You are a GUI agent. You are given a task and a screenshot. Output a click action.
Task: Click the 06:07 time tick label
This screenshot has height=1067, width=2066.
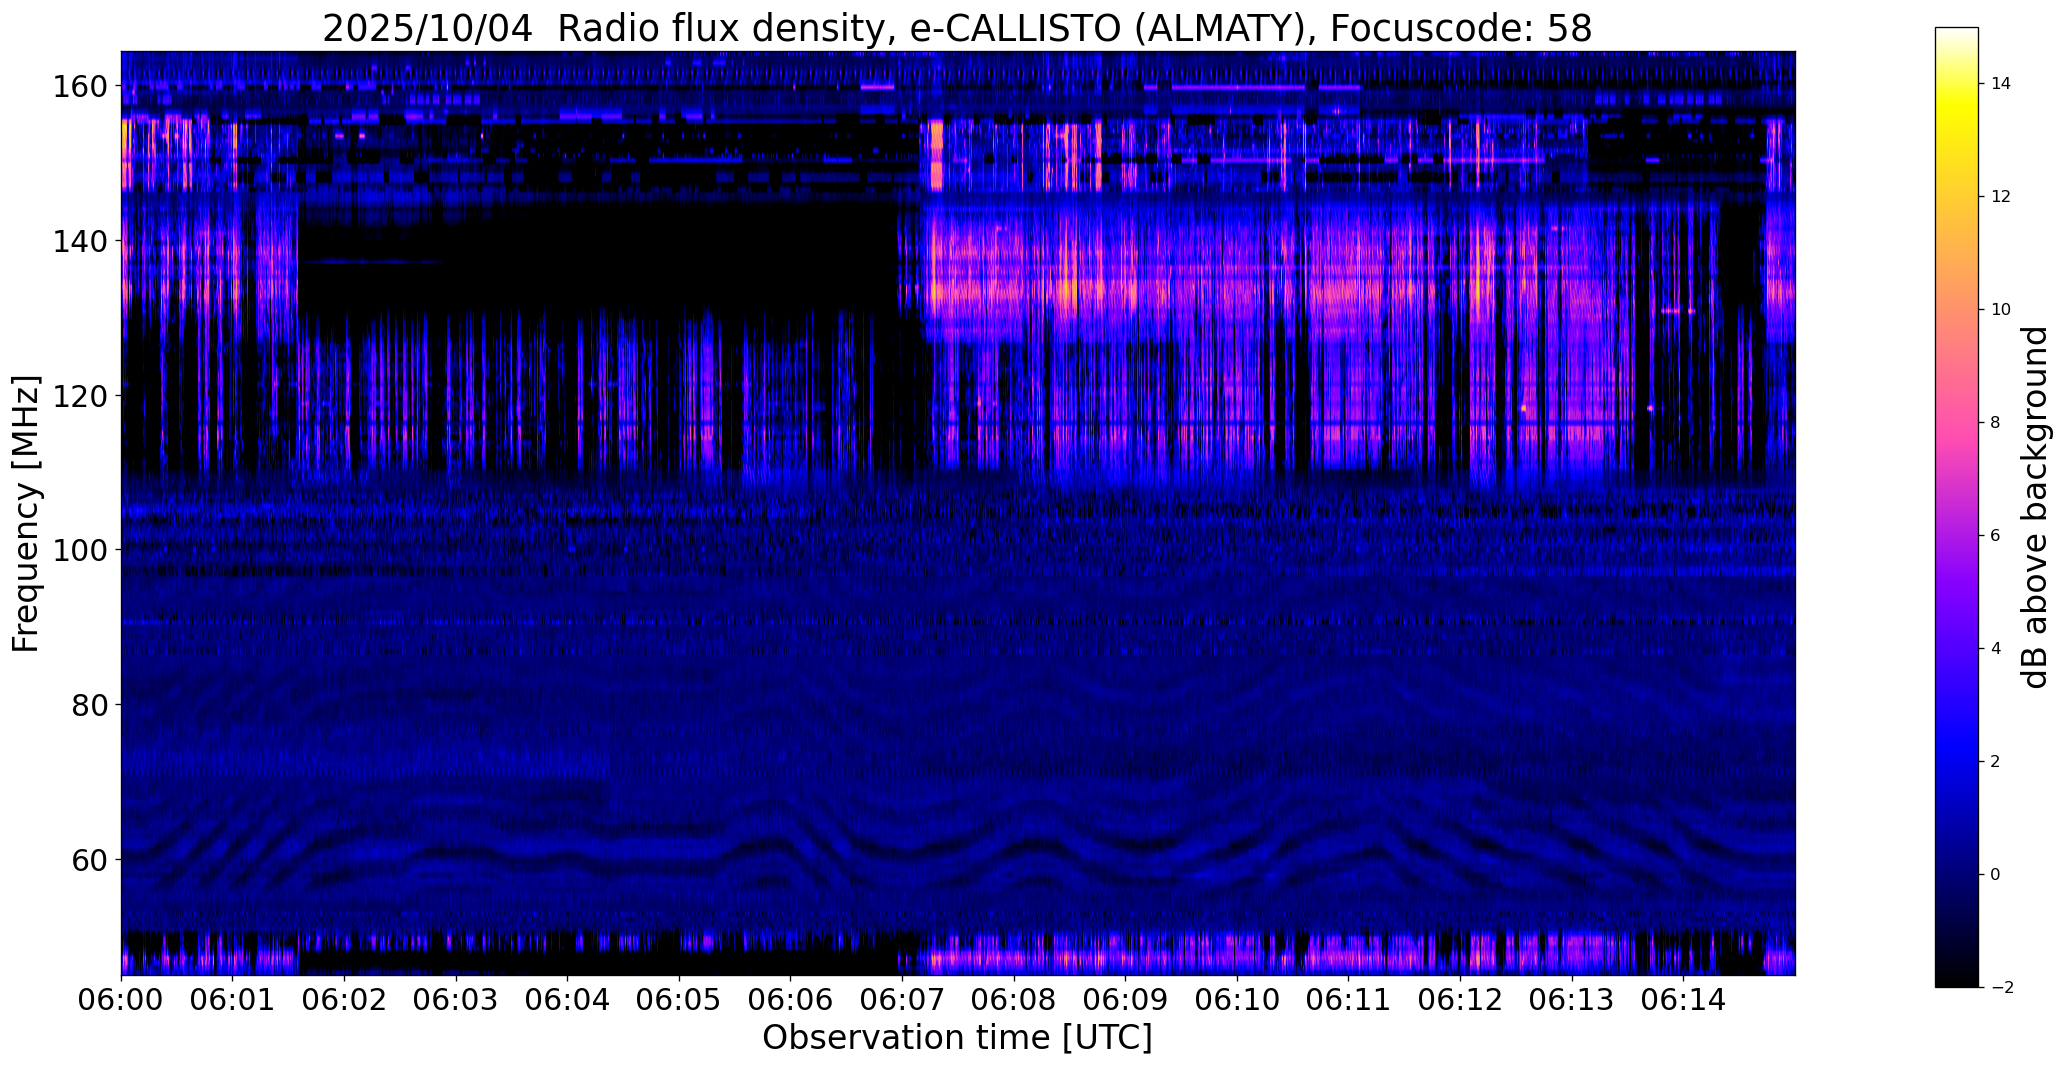click(902, 999)
